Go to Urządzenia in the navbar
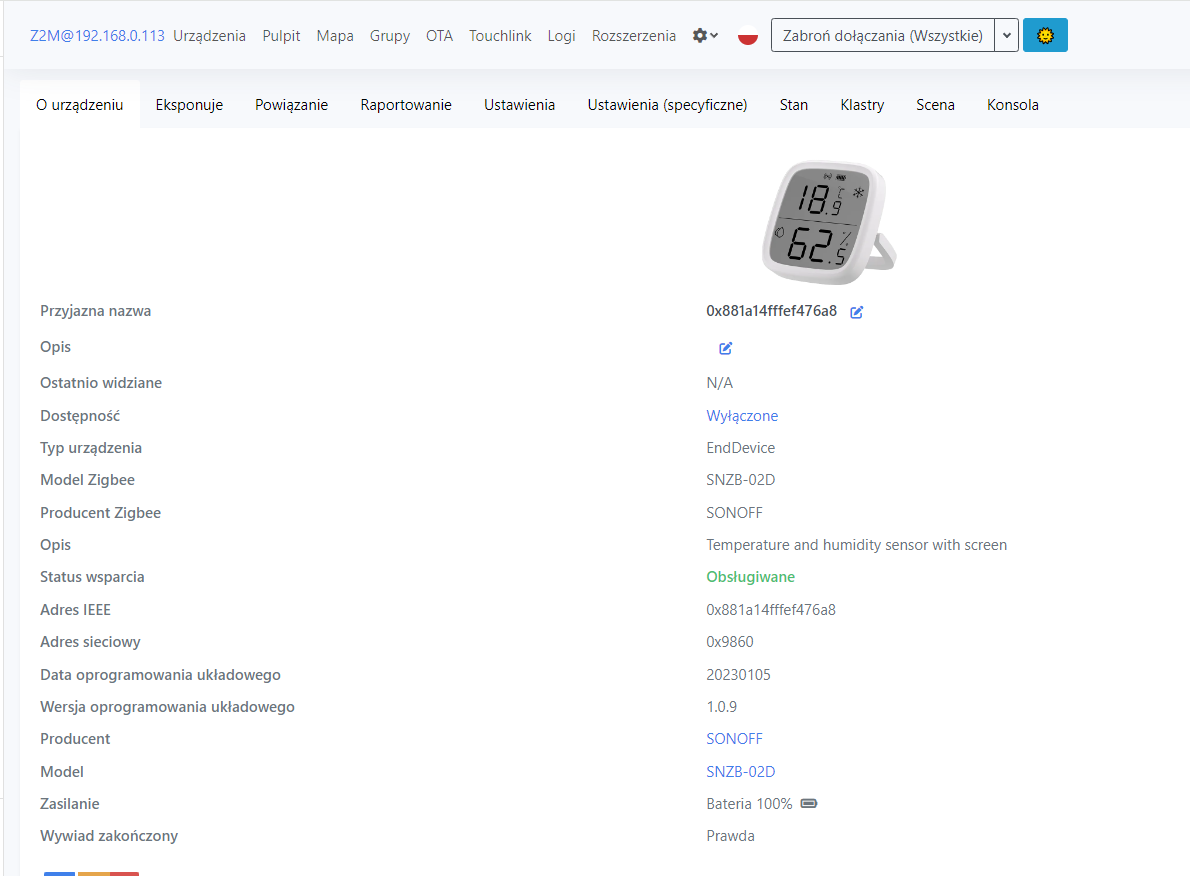Screen dimensions: 1190x876 coord(209,36)
